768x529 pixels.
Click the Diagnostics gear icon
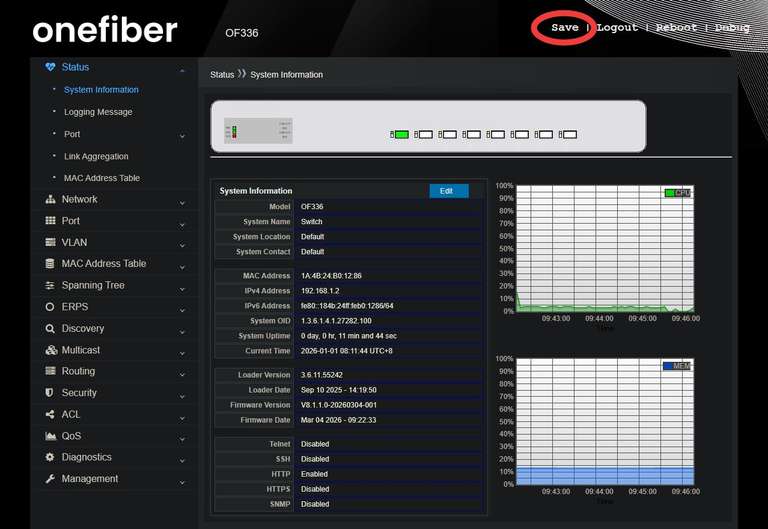click(50, 457)
